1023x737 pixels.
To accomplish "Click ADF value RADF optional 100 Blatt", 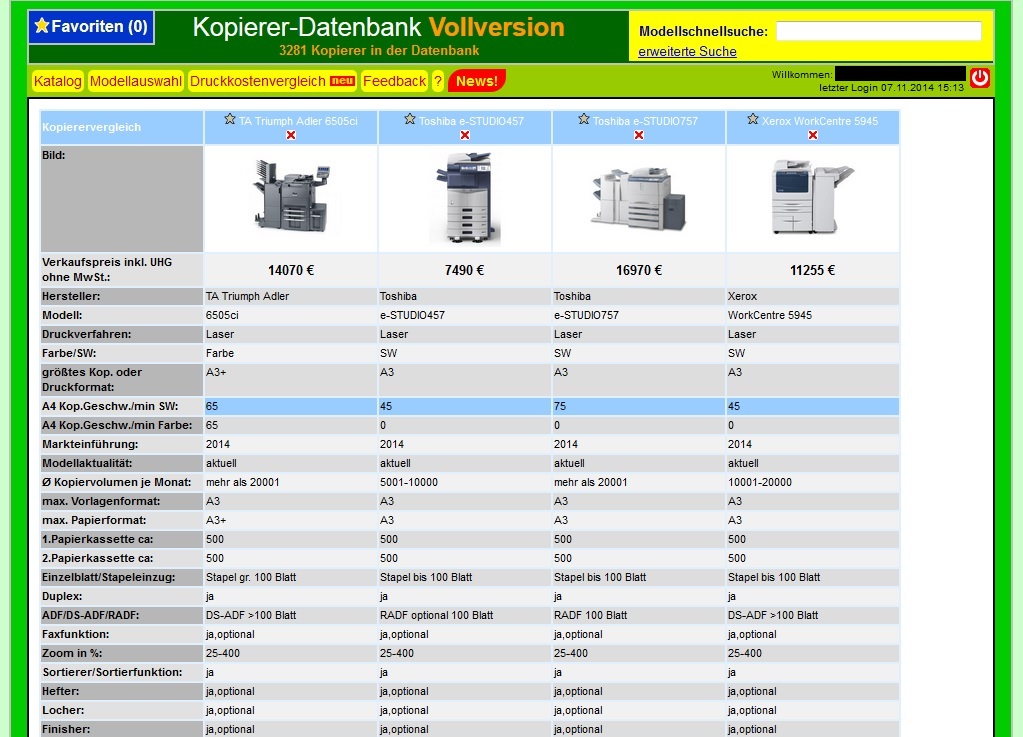I will pos(436,615).
